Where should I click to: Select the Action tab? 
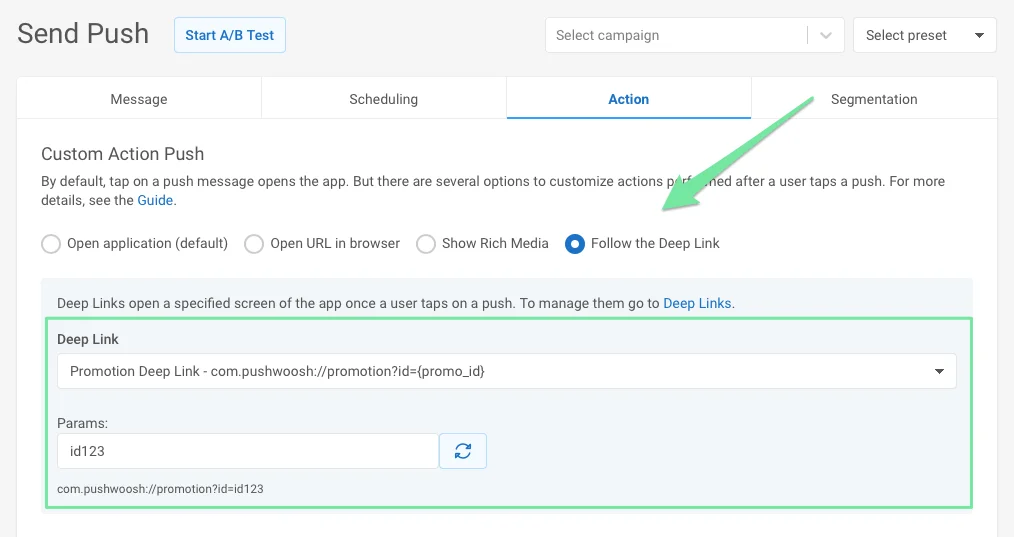pyautogui.click(x=628, y=99)
